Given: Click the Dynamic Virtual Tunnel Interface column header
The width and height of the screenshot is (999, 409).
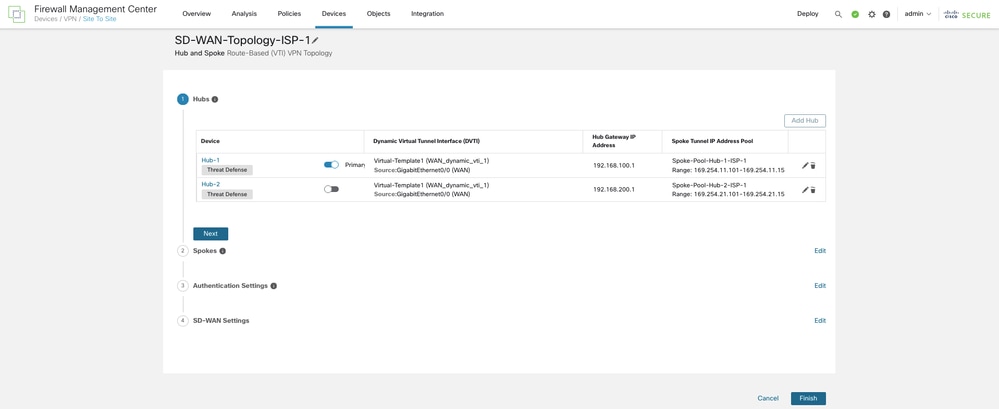Looking at the screenshot, I should pyautogui.click(x=426, y=141).
